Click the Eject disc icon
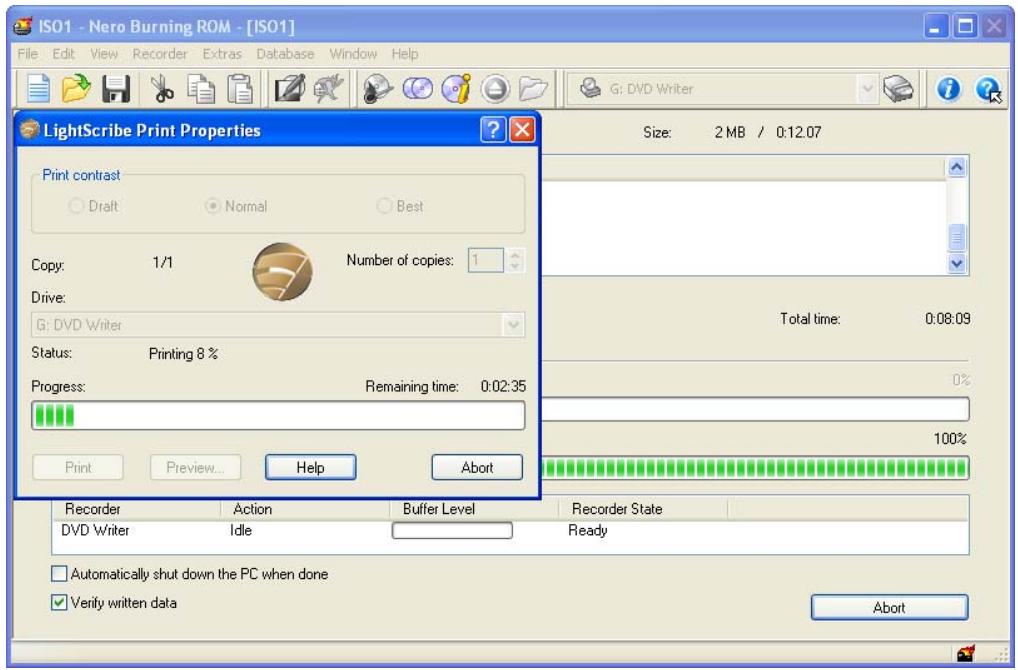This screenshot has width=1018, height=670. 495,89
